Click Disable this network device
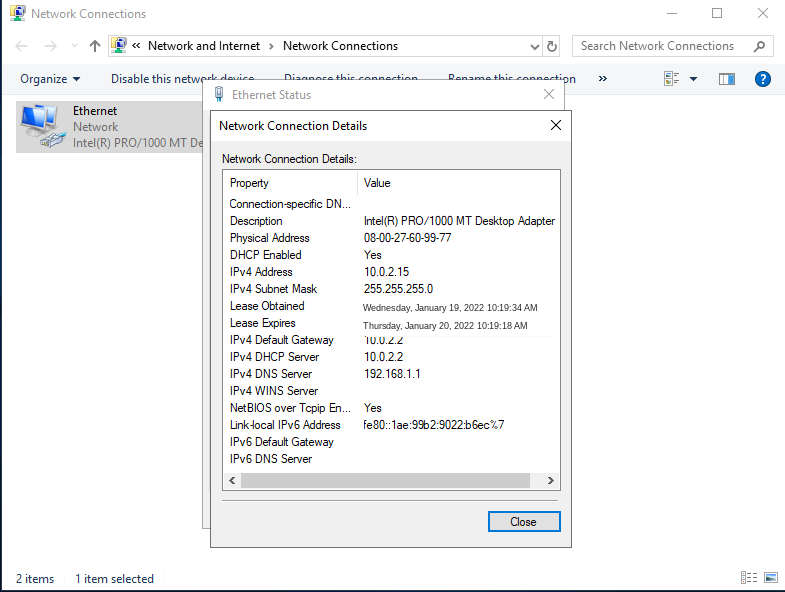The image size is (785, 592). pyautogui.click(x=182, y=79)
